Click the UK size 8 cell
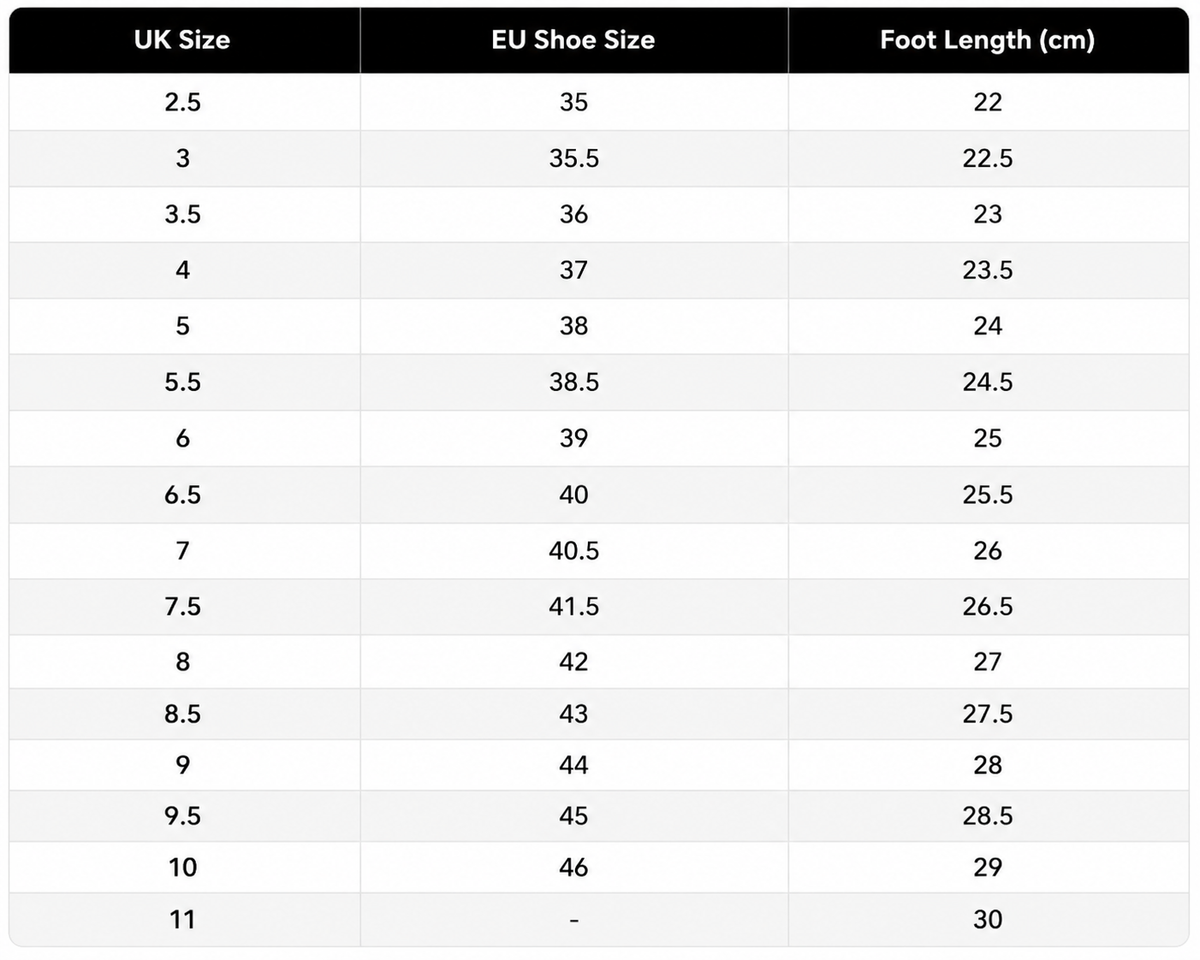This screenshot has height=960, width=1200. 184,662
